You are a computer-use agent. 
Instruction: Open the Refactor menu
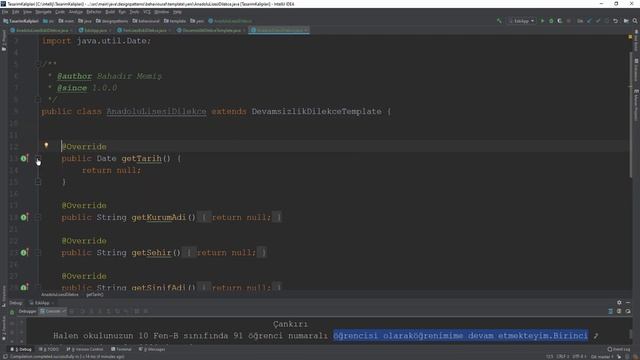[x=94, y=12]
